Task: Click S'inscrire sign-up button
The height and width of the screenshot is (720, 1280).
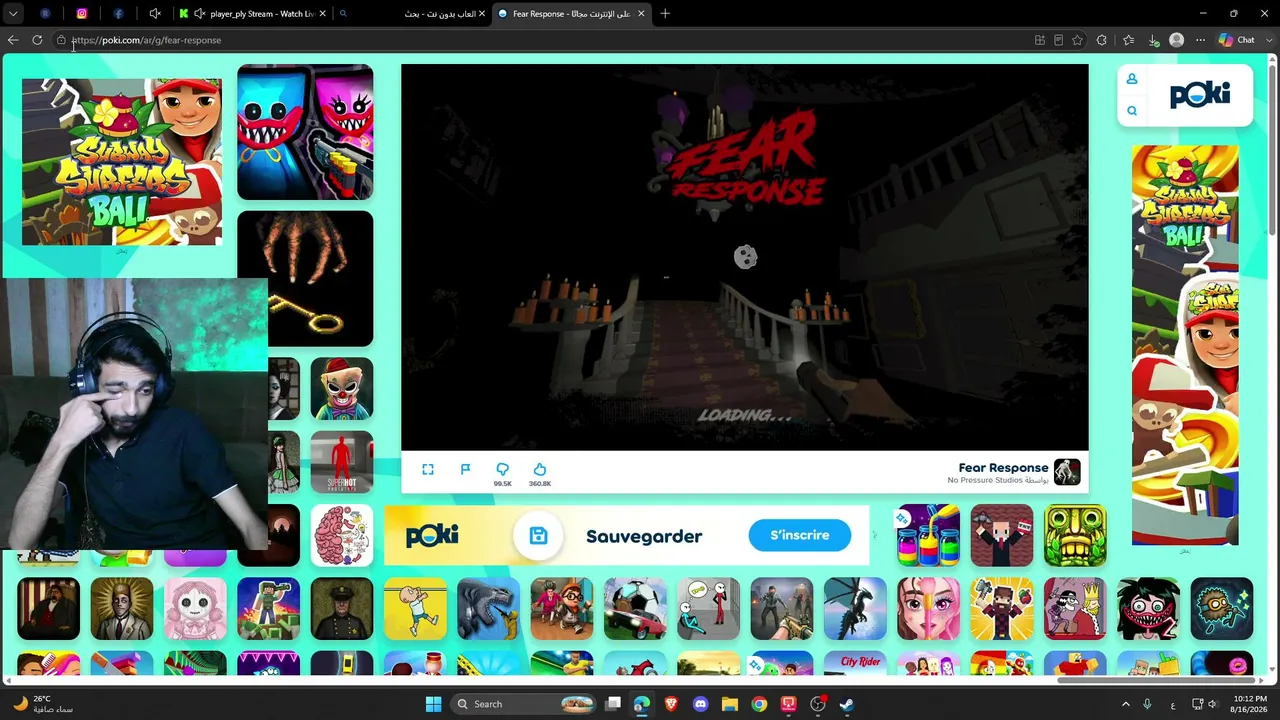Action: coord(799,535)
